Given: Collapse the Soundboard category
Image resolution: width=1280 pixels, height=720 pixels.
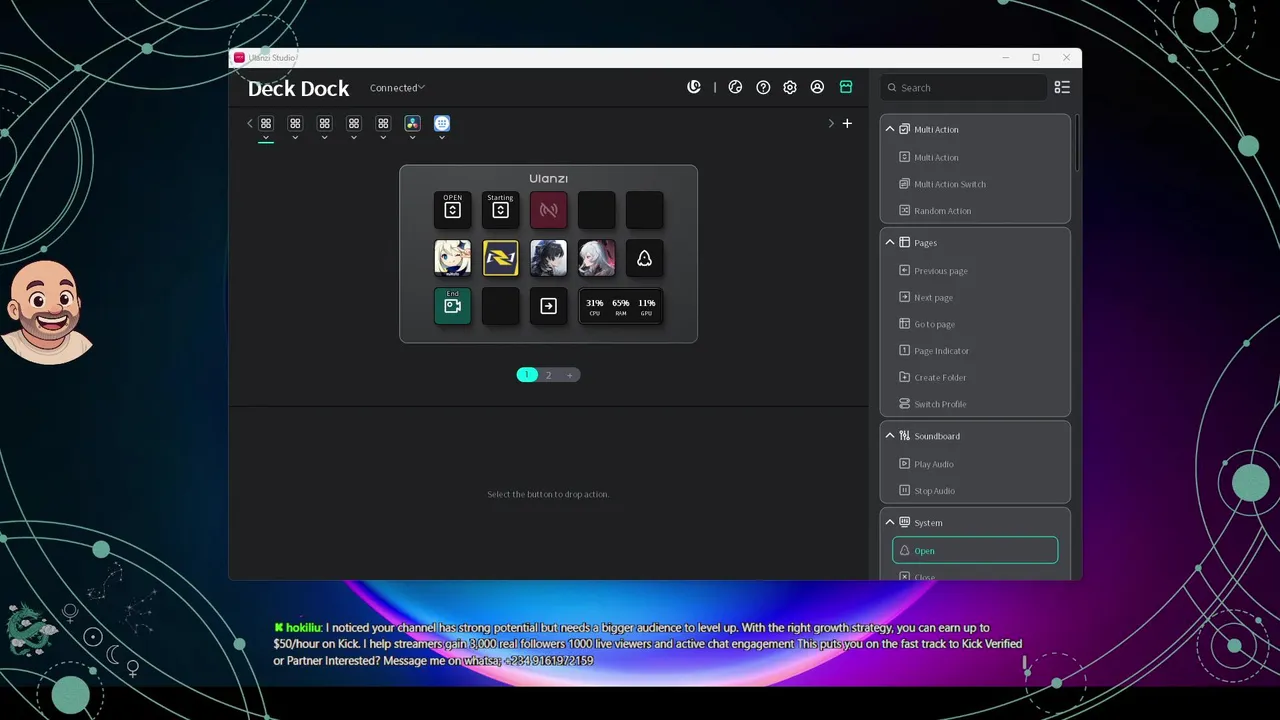Looking at the screenshot, I should 890,436.
